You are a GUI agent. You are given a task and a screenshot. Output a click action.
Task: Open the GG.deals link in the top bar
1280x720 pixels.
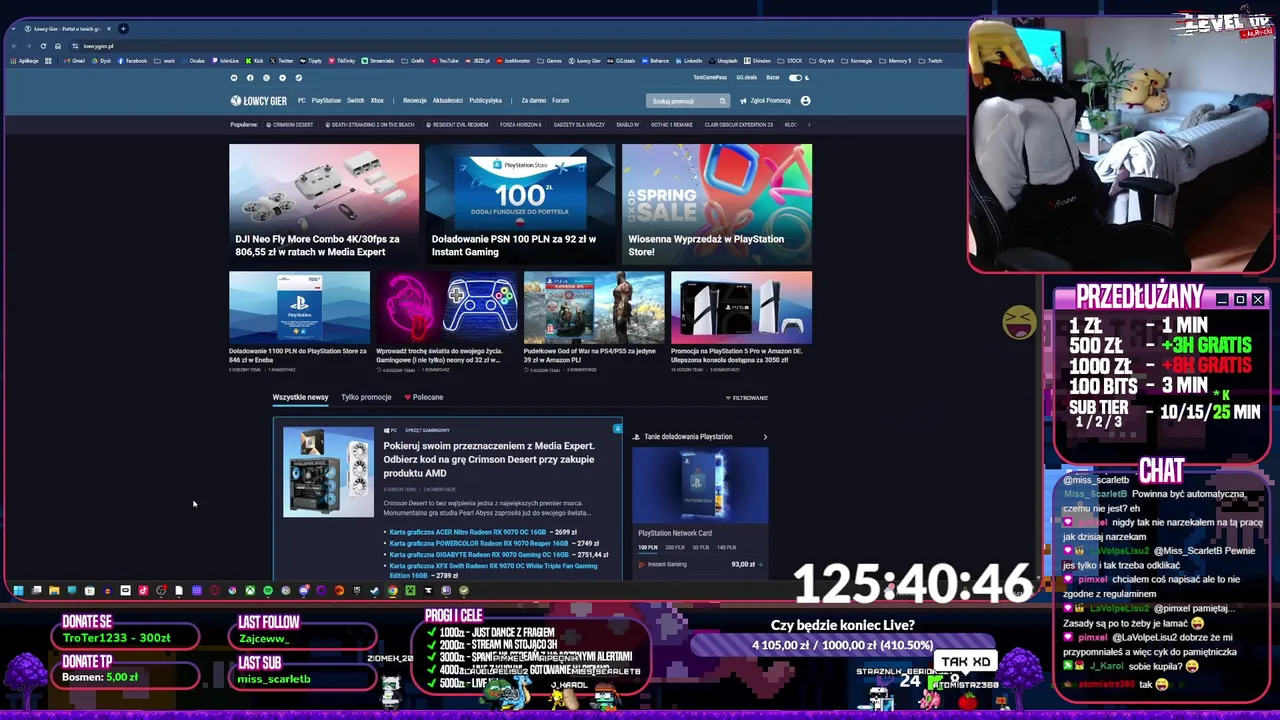coord(746,77)
